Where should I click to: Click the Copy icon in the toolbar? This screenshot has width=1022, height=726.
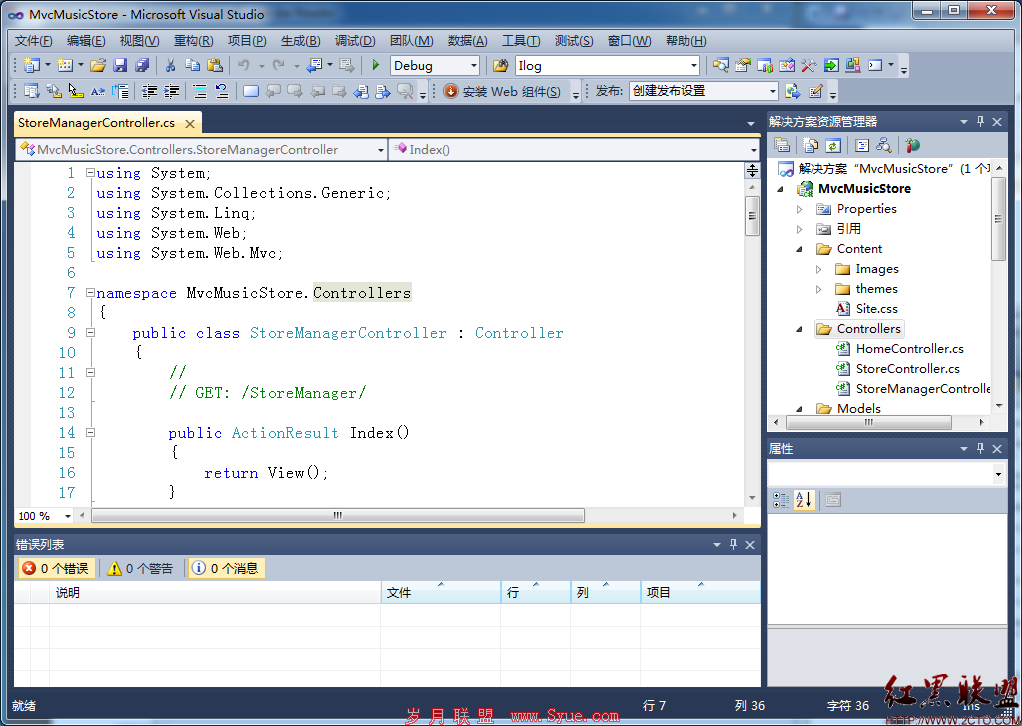[x=192, y=65]
